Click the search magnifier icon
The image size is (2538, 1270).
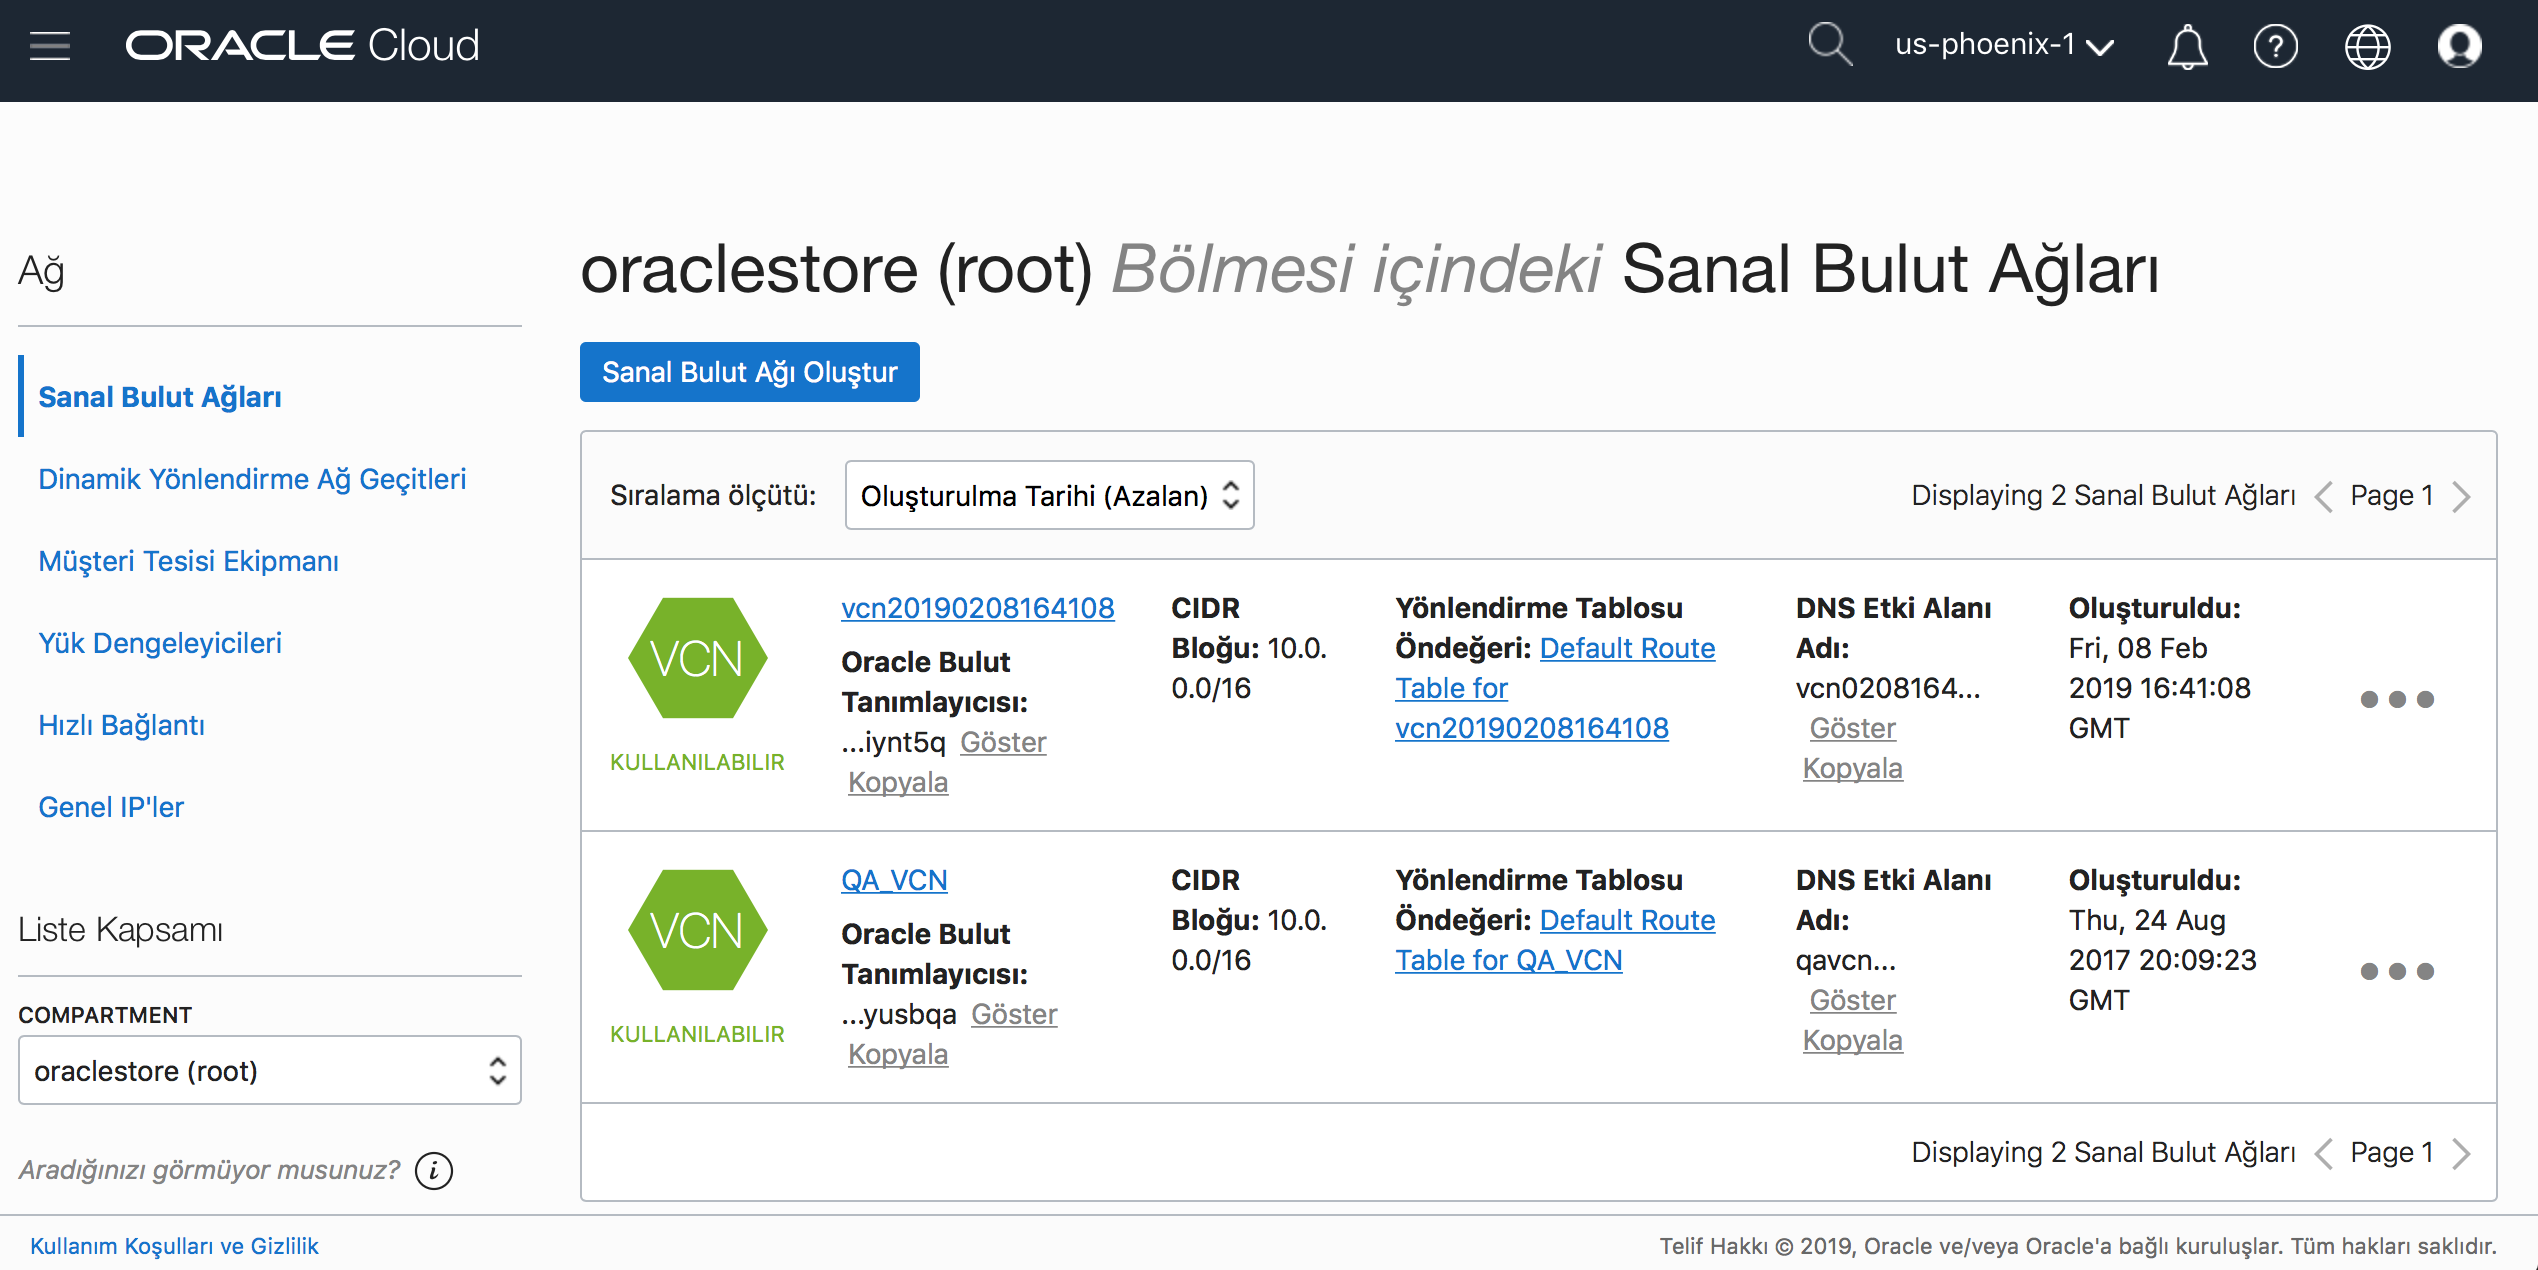pyautogui.click(x=1829, y=45)
